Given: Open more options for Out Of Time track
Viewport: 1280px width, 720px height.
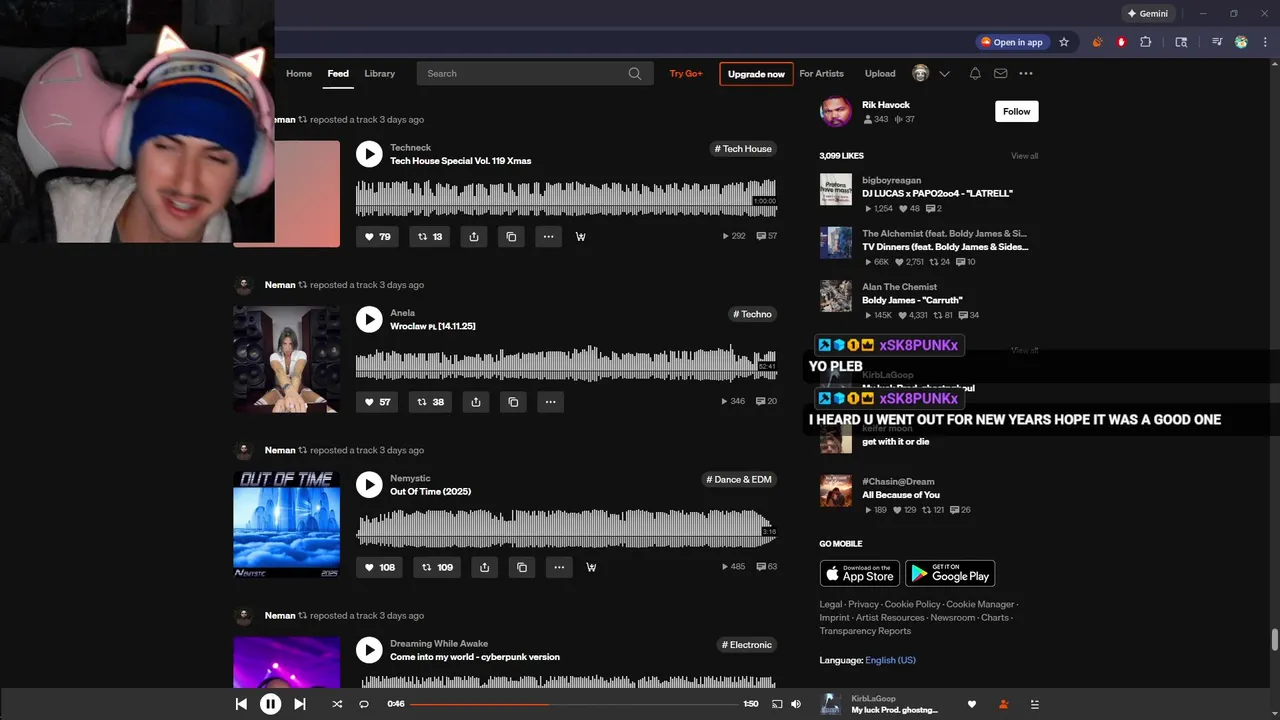Looking at the screenshot, I should tap(559, 567).
